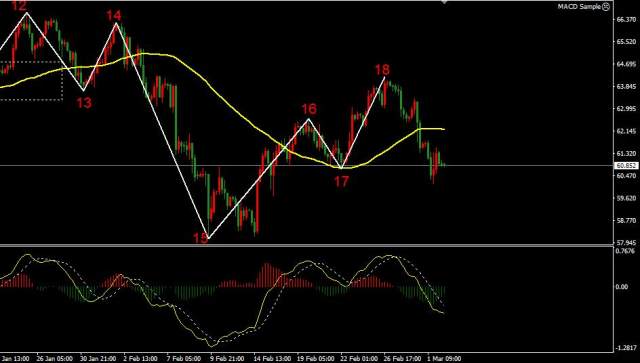Screen dimensions: 640x363
Task: Click the smiley face icon beside MACD Sample
Action: [x=606, y=7]
